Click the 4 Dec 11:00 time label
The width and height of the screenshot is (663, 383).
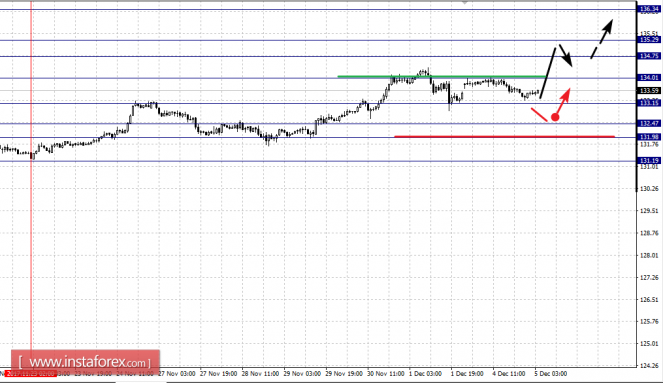[509, 374]
